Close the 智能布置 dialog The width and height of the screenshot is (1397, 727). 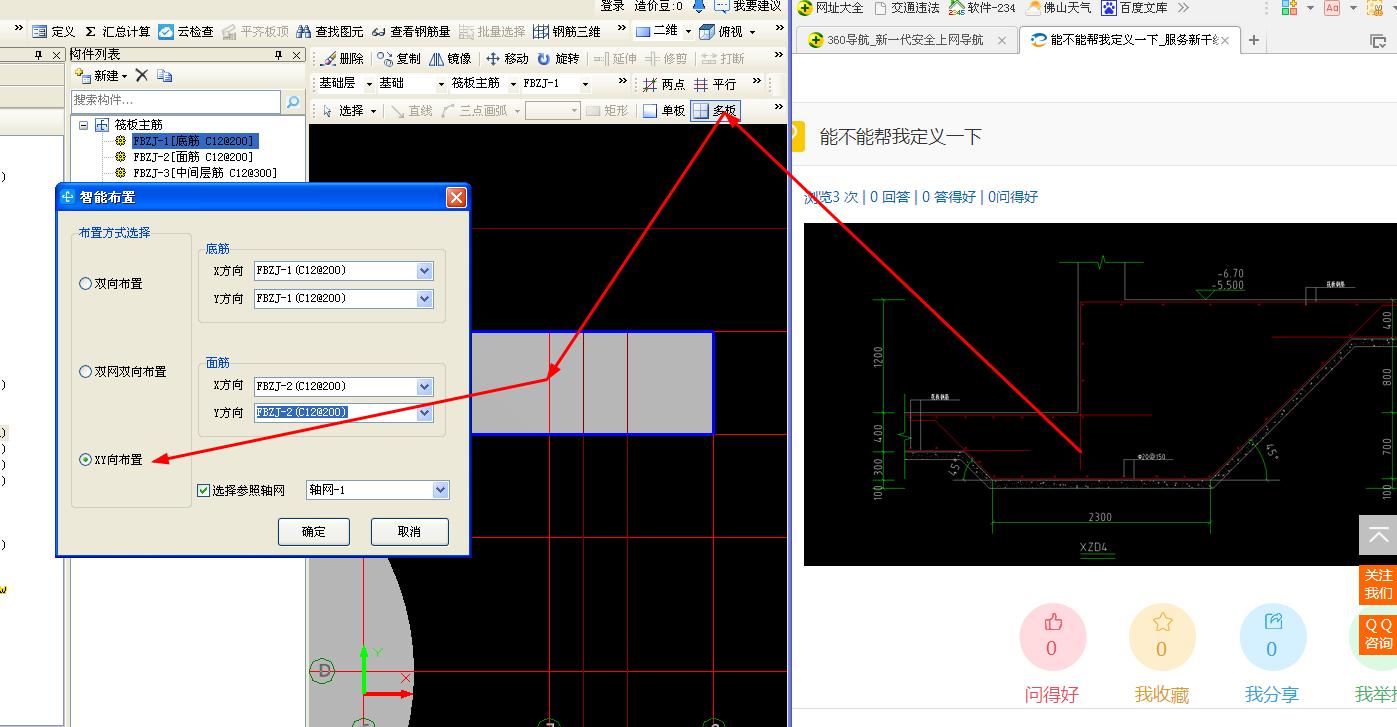(456, 198)
